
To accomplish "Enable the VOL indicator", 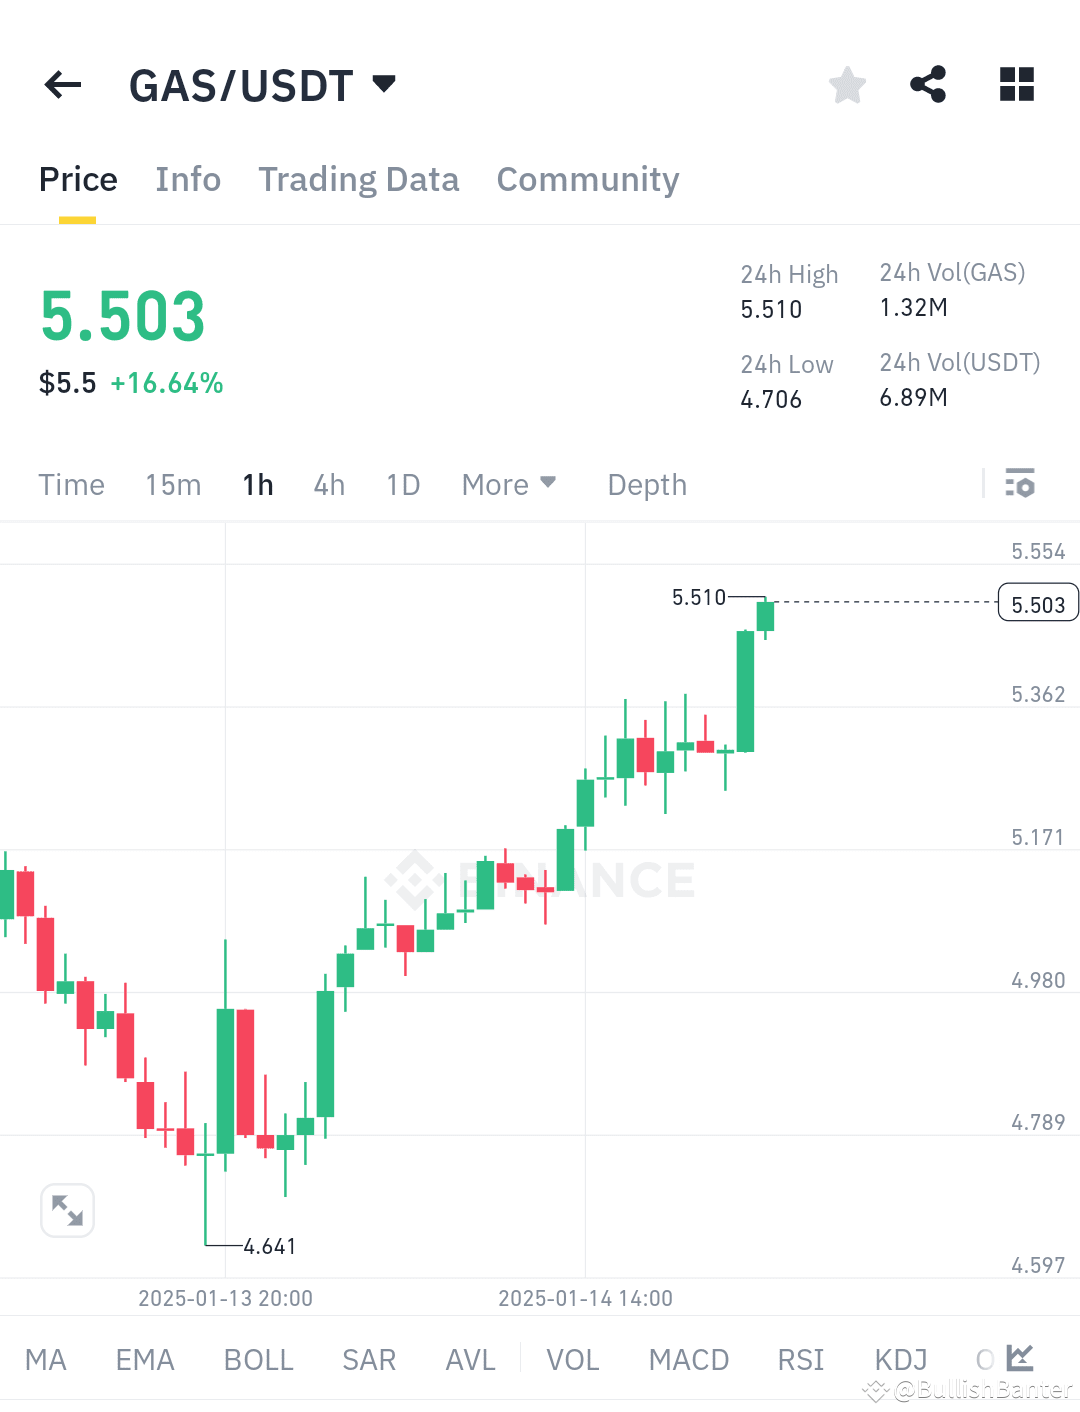I will pos(572,1358).
